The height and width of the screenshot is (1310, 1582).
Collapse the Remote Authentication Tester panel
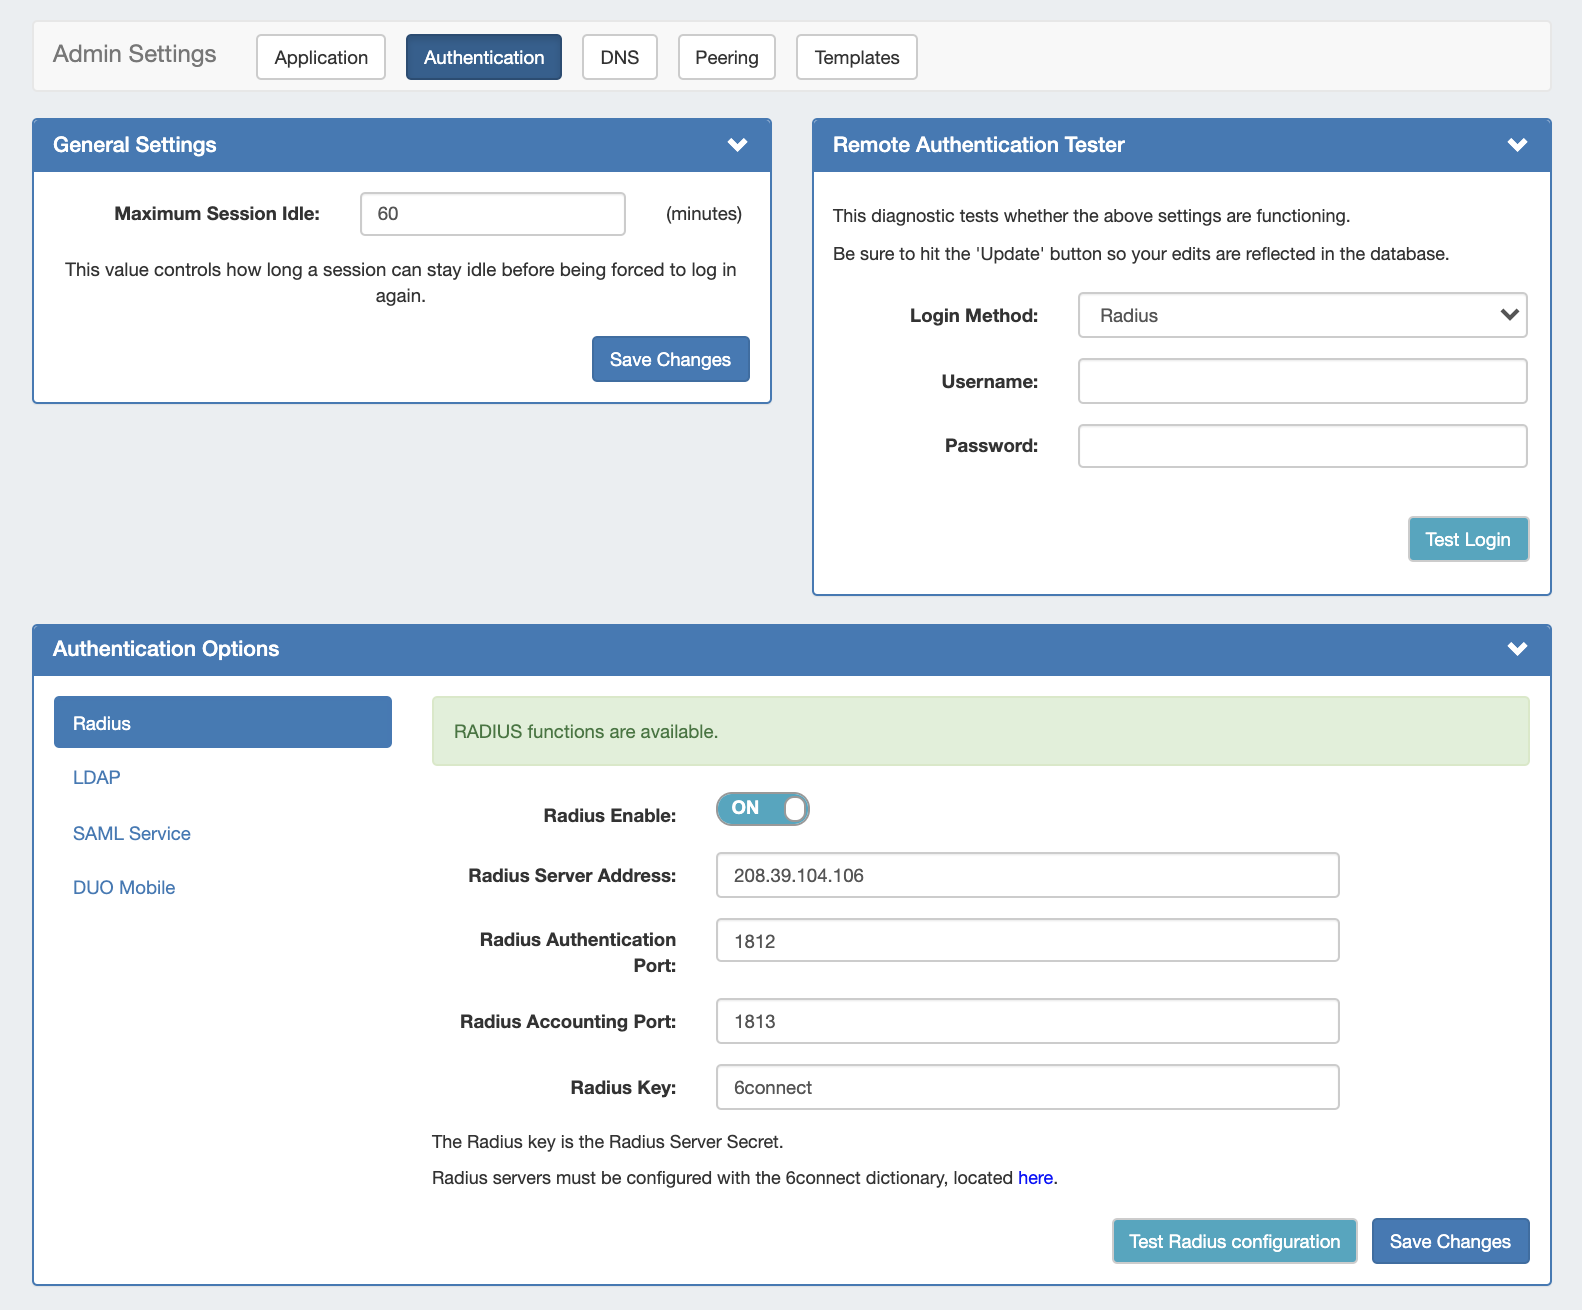coord(1516,145)
